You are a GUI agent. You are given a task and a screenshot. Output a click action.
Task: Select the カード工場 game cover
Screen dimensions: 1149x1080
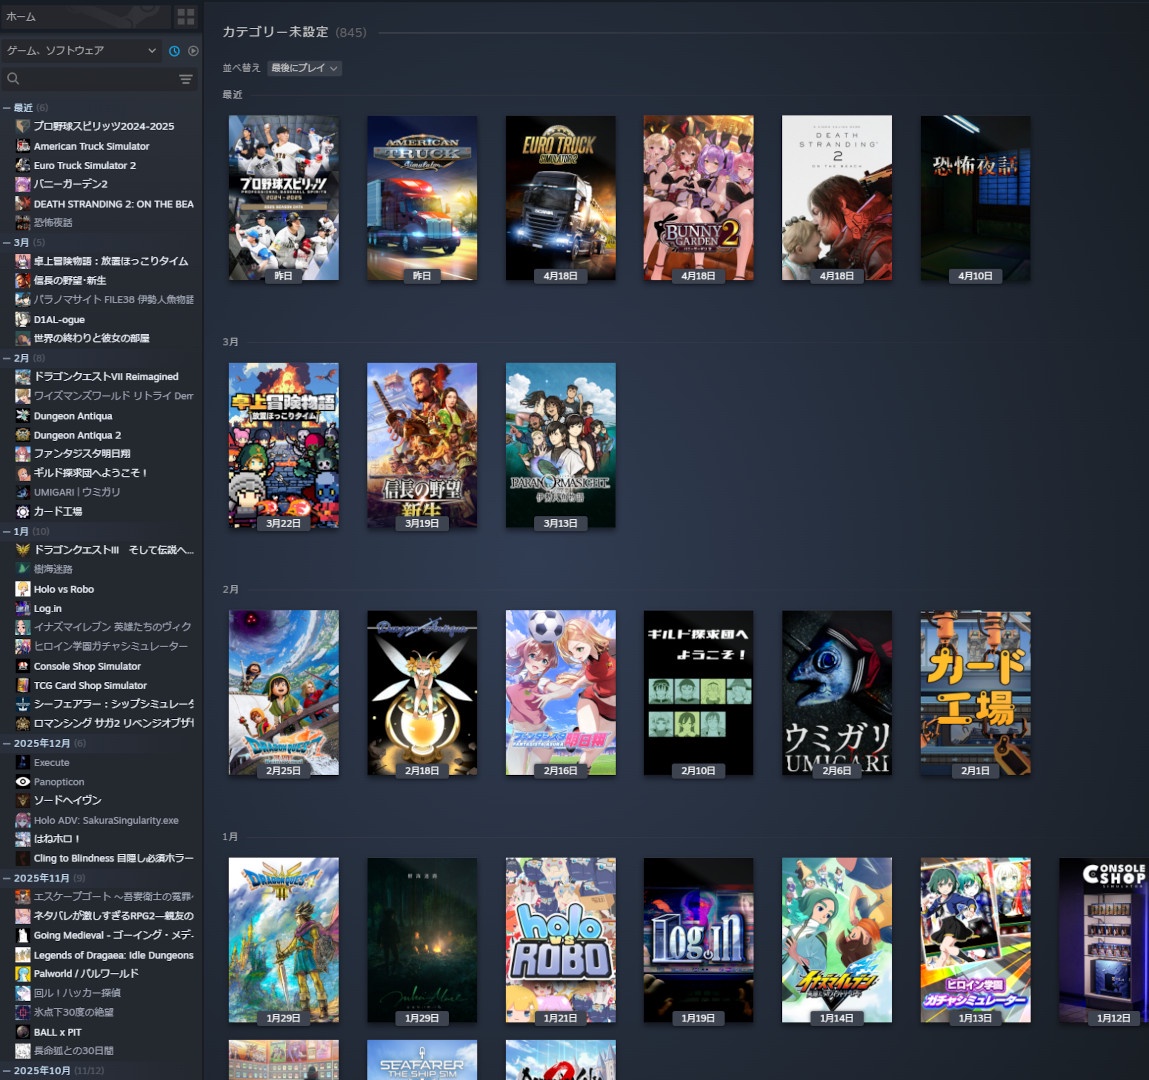click(x=975, y=693)
